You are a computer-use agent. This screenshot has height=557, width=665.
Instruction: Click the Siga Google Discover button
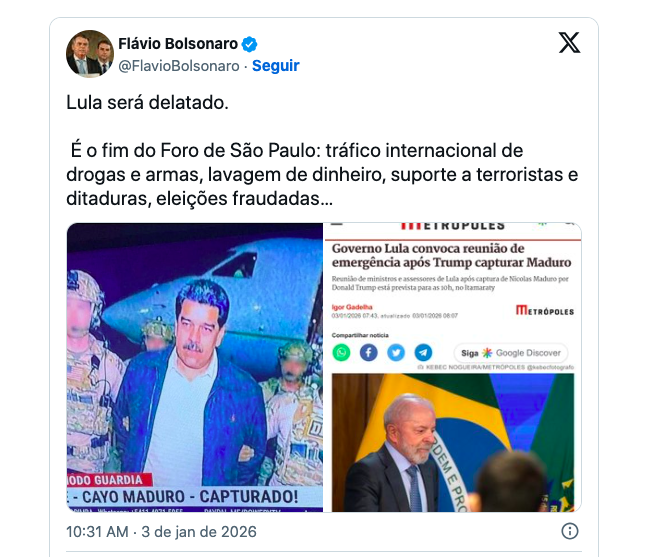pos(511,353)
